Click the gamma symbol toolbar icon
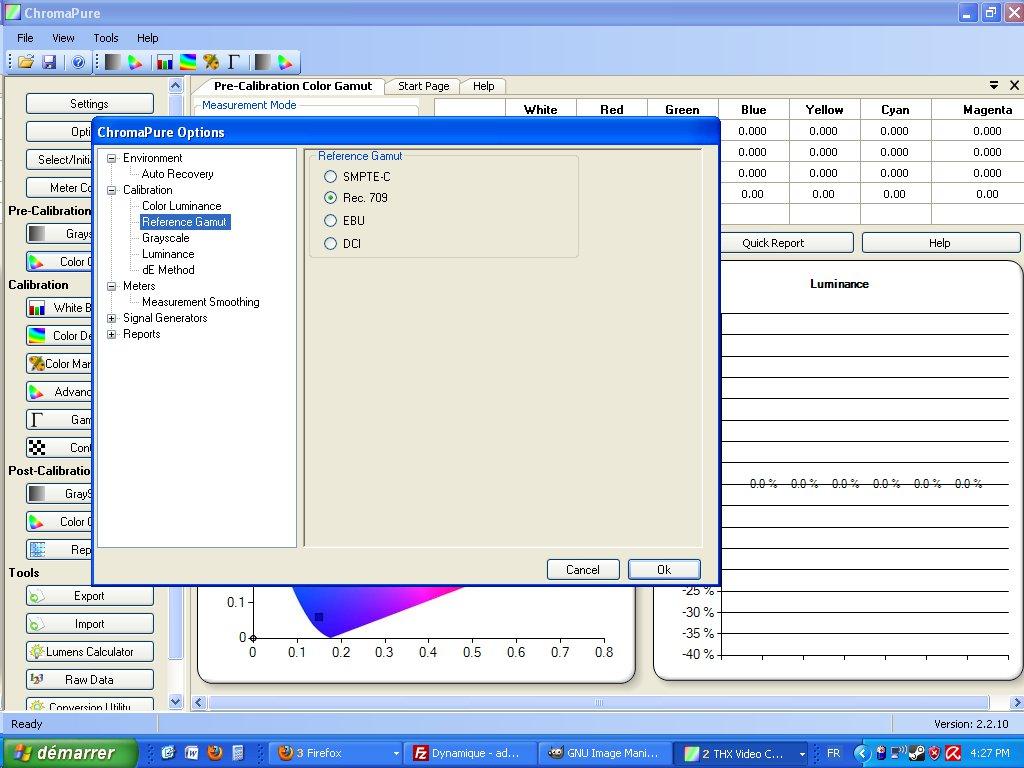Viewport: 1024px width, 768px height. pyautogui.click(x=234, y=62)
